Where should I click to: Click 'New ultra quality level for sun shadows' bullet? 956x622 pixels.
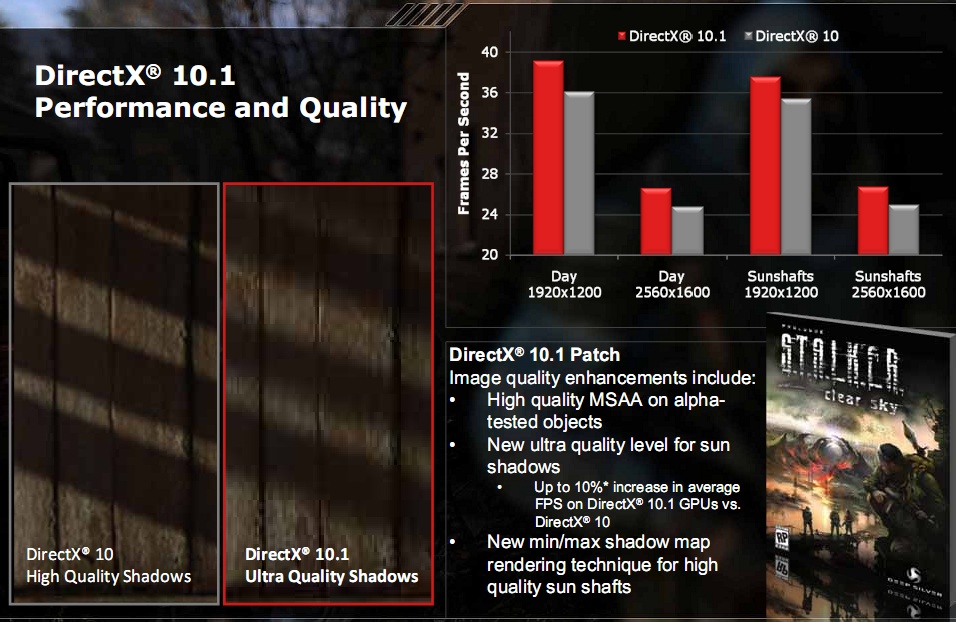click(x=608, y=456)
